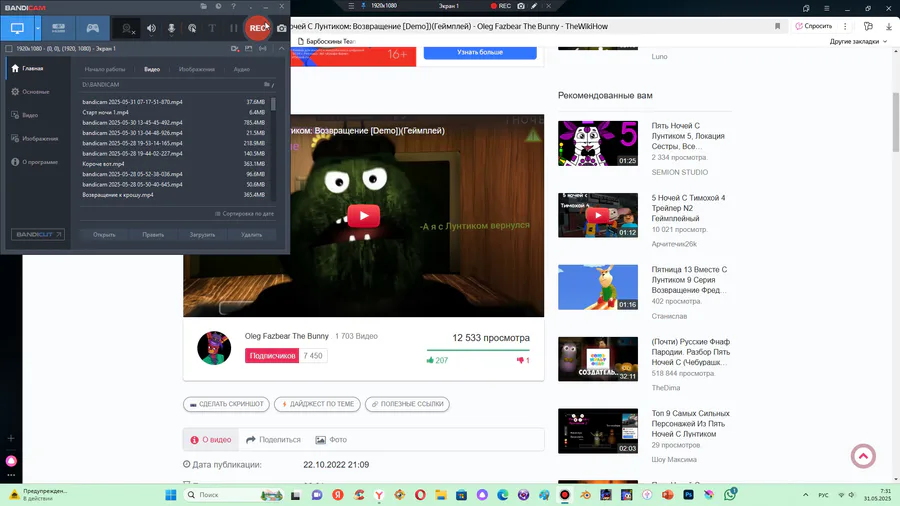Click the dislike thumbs-down icon
This screenshot has height=506, width=900.
[520, 360]
